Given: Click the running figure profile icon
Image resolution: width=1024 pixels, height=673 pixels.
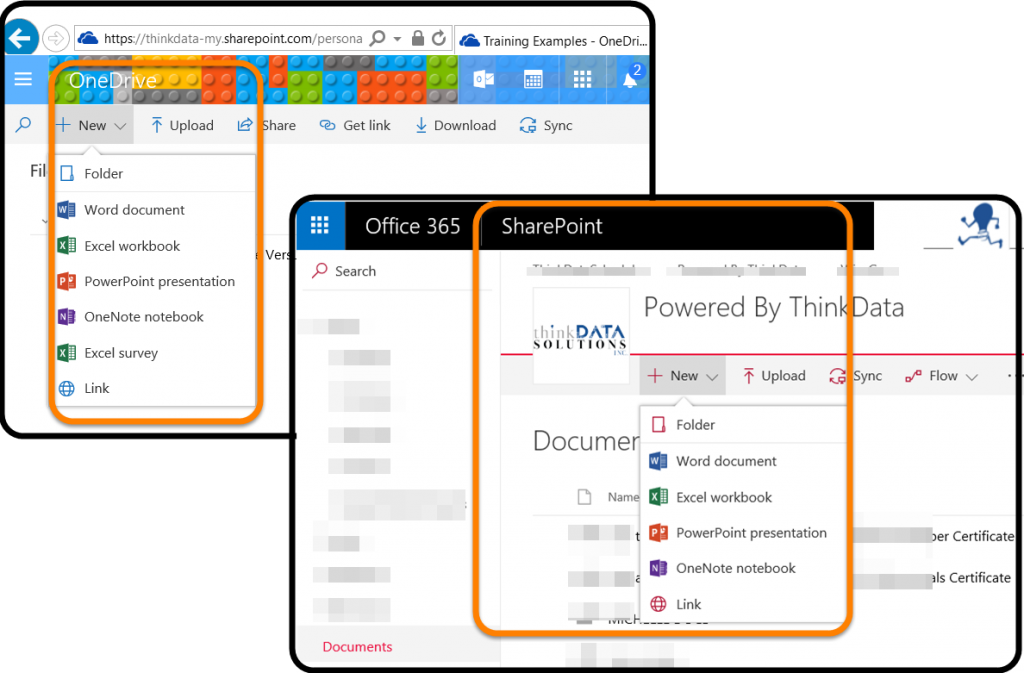Looking at the screenshot, I should tap(980, 226).
